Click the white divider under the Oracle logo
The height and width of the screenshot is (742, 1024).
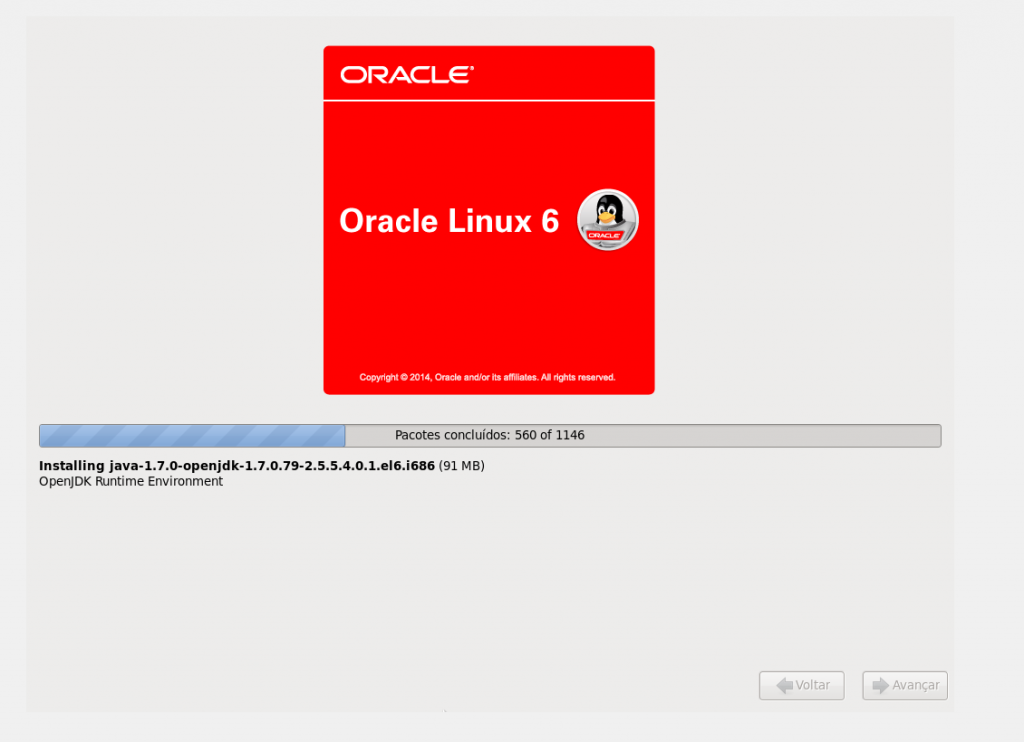point(488,99)
